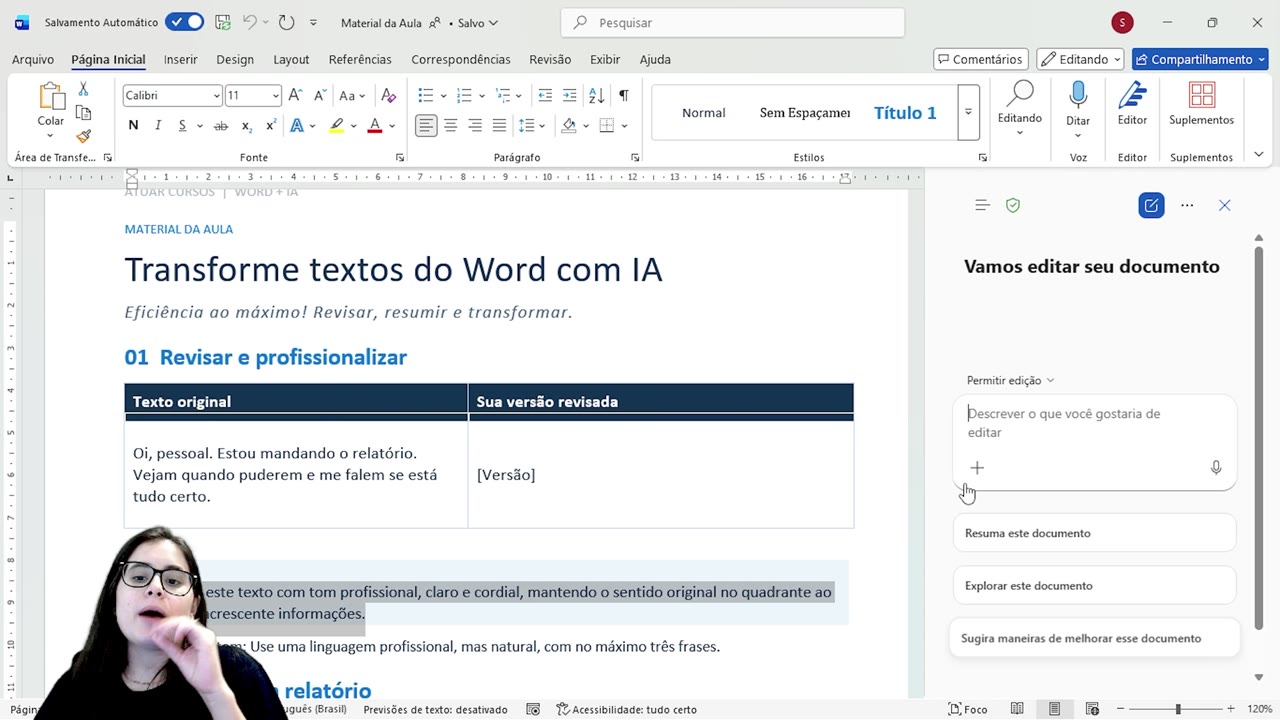Click the center alignment icon
Viewport: 1280px width, 720px height.
(x=451, y=125)
